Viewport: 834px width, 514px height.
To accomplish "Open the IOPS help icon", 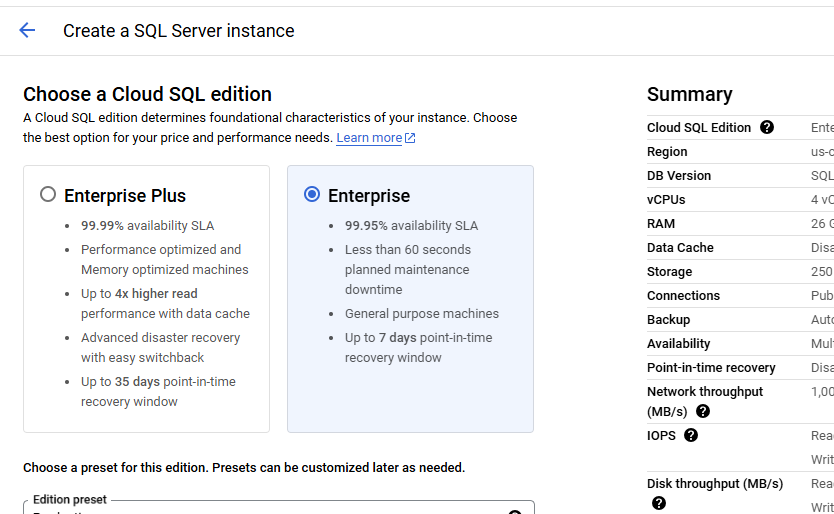I will [690, 435].
